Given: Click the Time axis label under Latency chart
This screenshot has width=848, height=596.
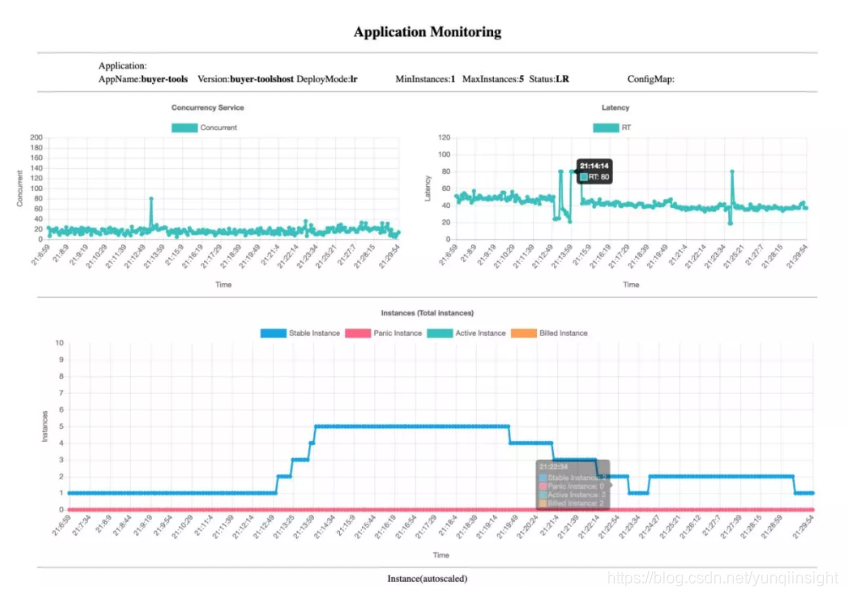Looking at the screenshot, I should (631, 284).
